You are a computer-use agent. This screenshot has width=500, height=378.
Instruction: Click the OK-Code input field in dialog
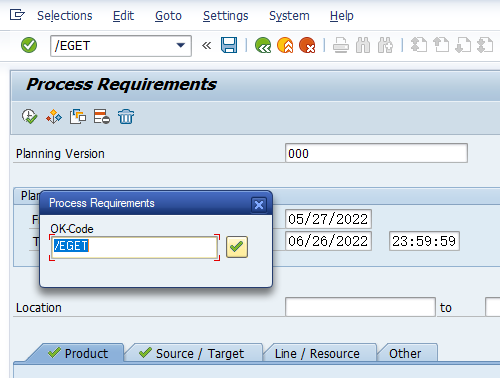pos(134,247)
